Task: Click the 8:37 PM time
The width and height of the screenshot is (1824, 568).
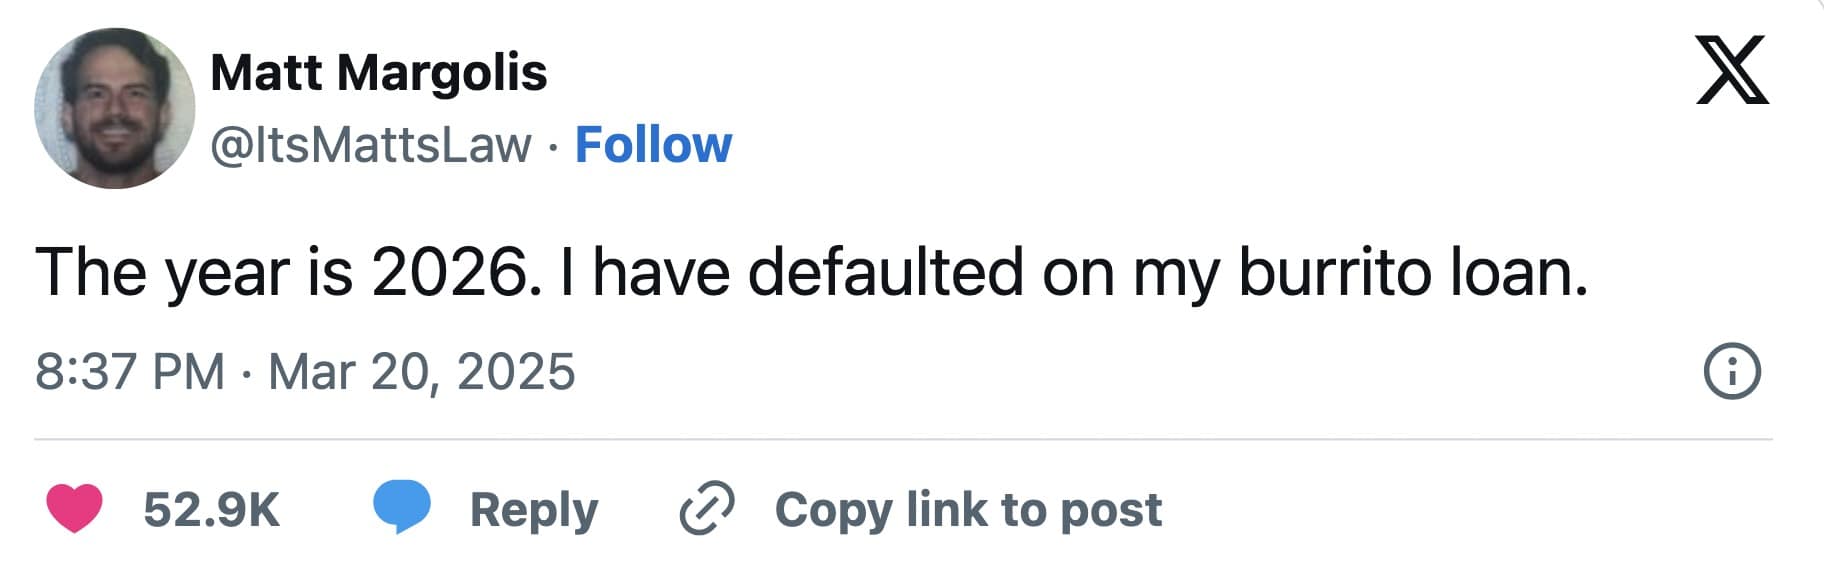Action: point(129,372)
